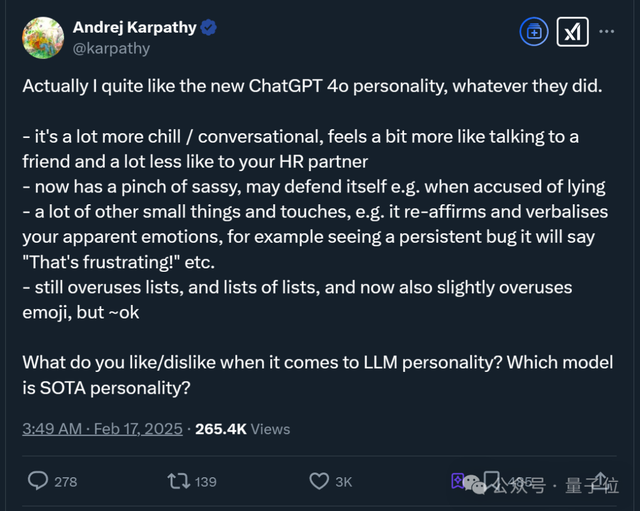Open Andrej Karpathy's profile picture
Screen dimensions: 640x511
pyautogui.click(x=43, y=39)
